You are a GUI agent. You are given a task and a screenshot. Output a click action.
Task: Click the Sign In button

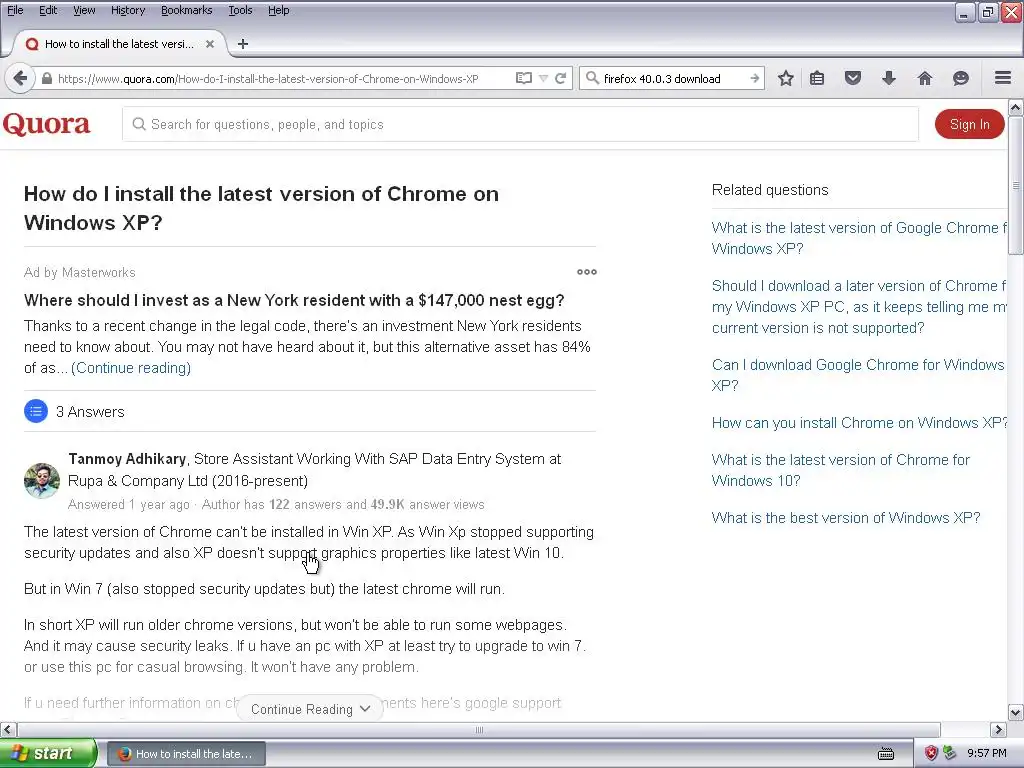point(969,124)
